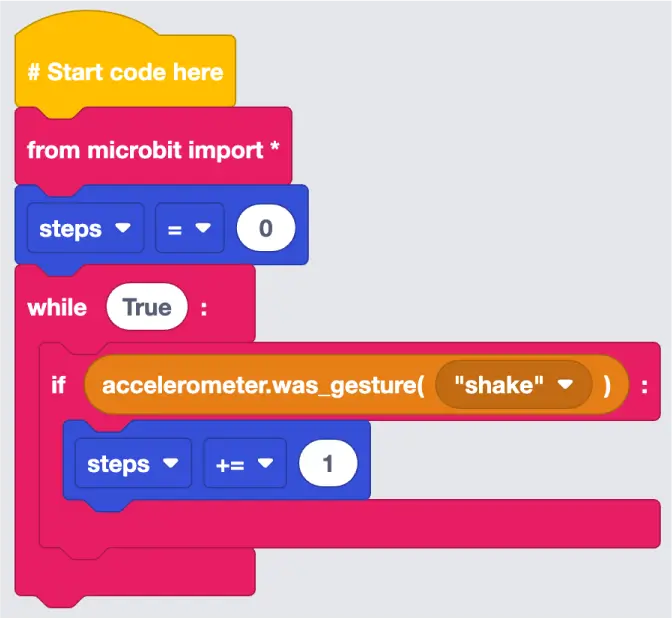The image size is (672, 619).
Task: Click the arrow beside the = sign
Action: tap(203, 228)
